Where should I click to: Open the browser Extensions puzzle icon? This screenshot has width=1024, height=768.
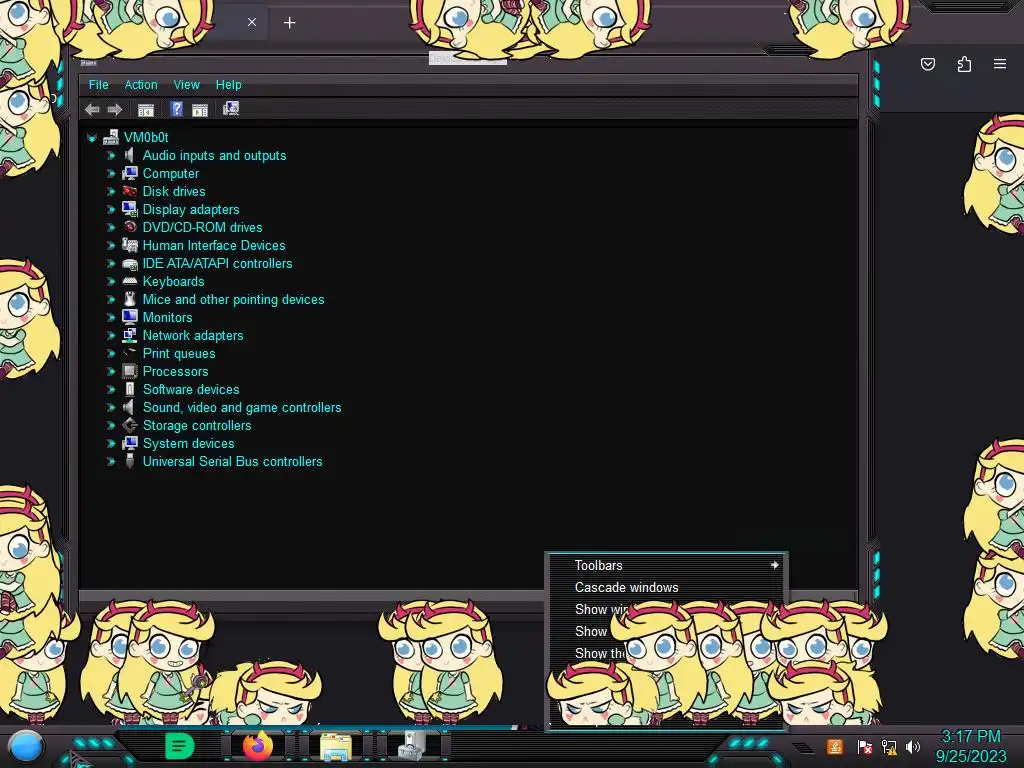(x=965, y=64)
